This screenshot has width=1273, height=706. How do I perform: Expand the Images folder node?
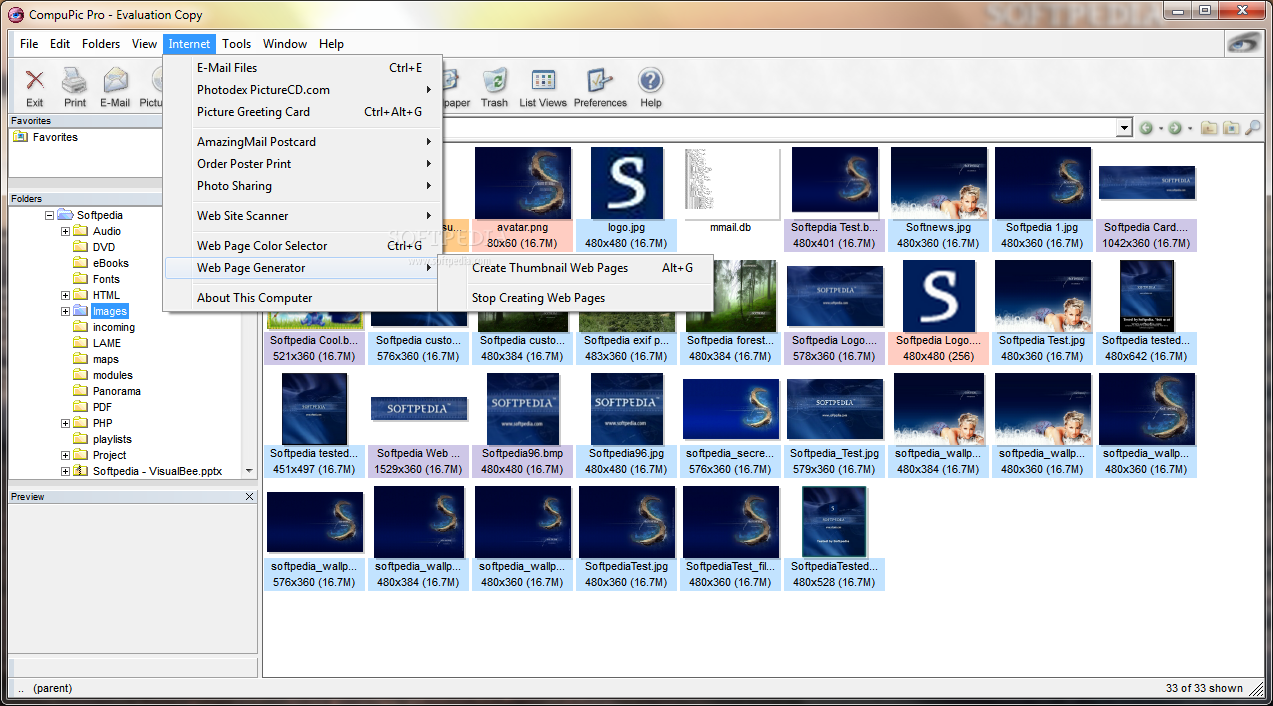tap(65, 311)
